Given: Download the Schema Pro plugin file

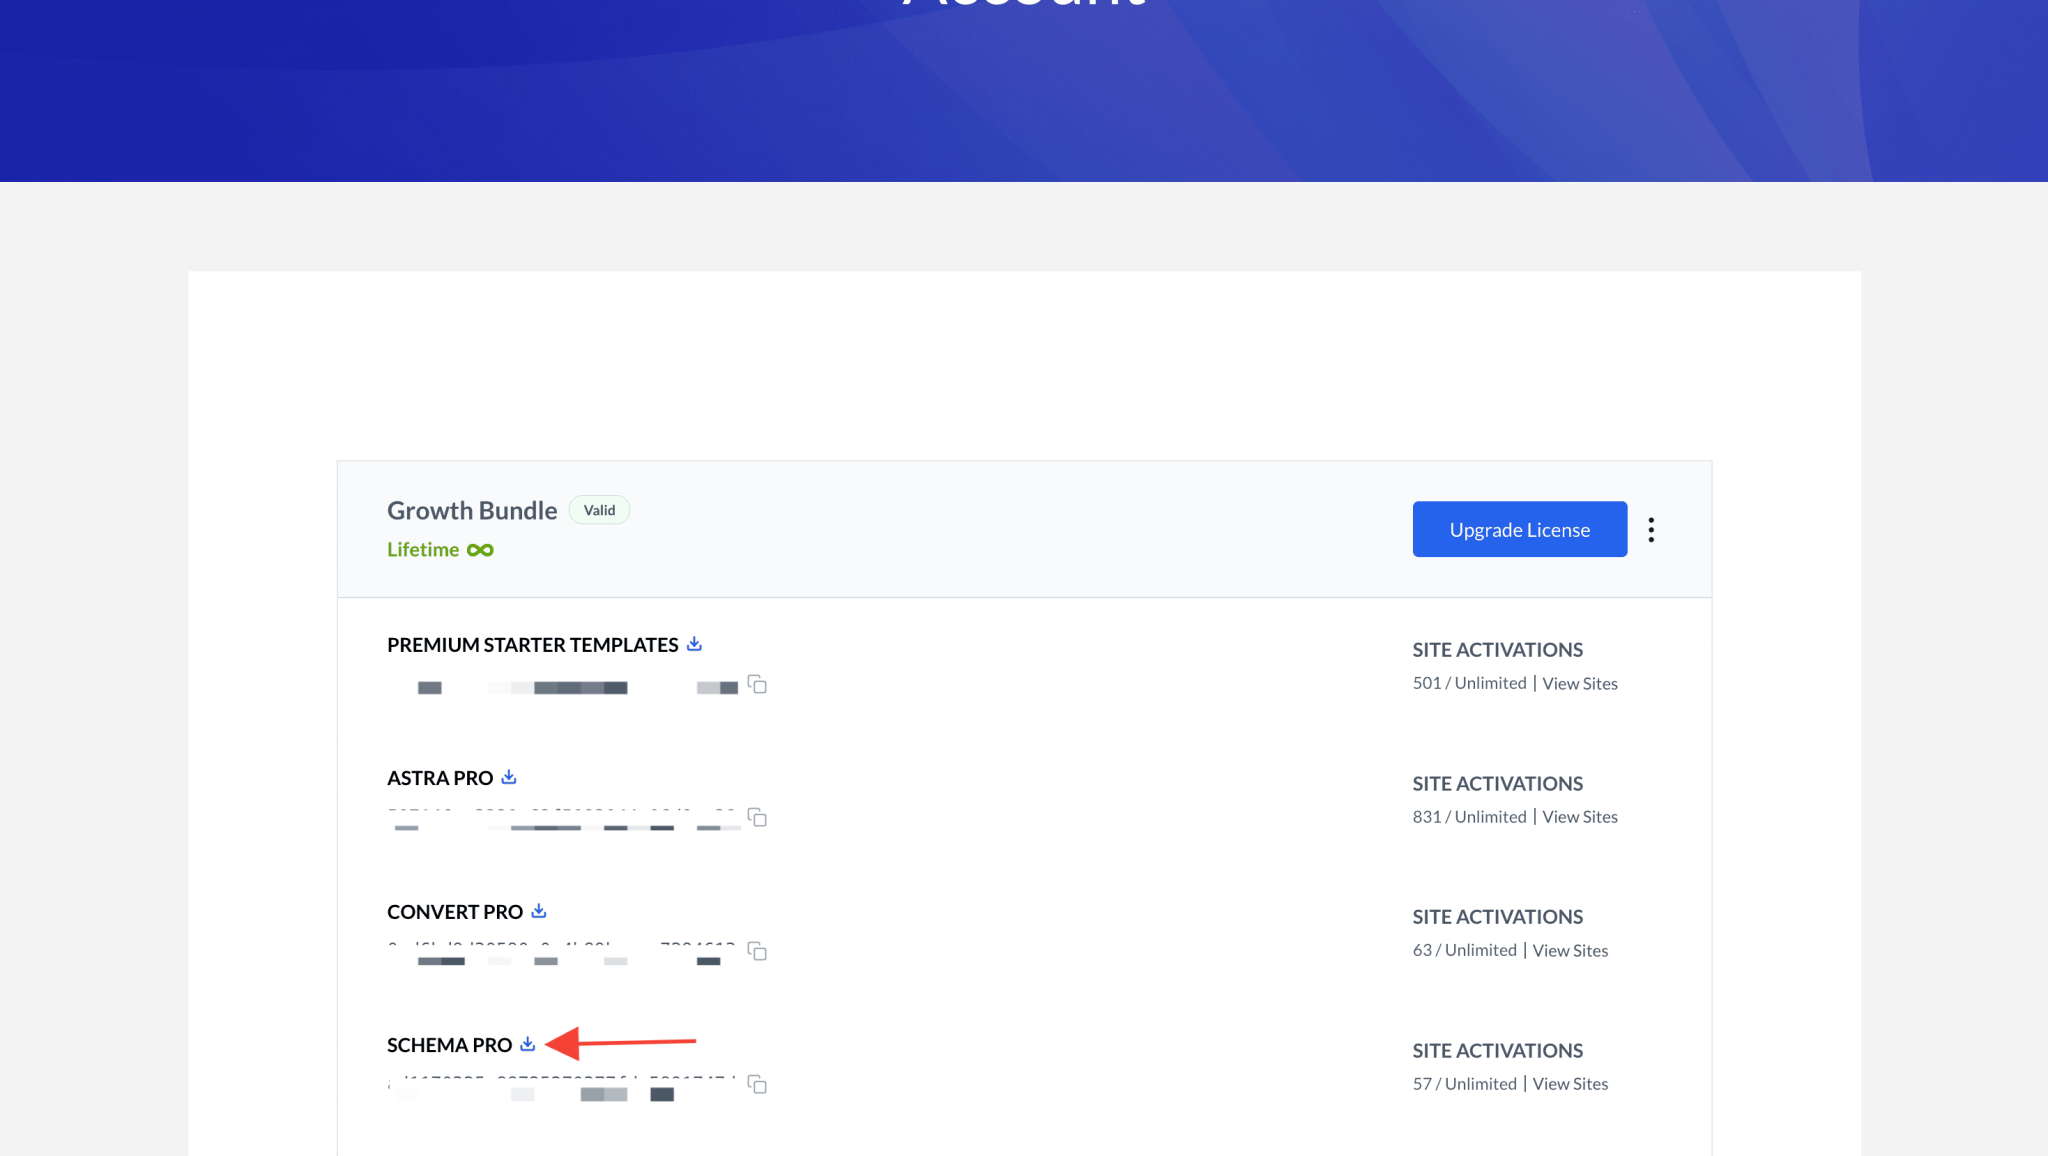Looking at the screenshot, I should [x=527, y=1043].
